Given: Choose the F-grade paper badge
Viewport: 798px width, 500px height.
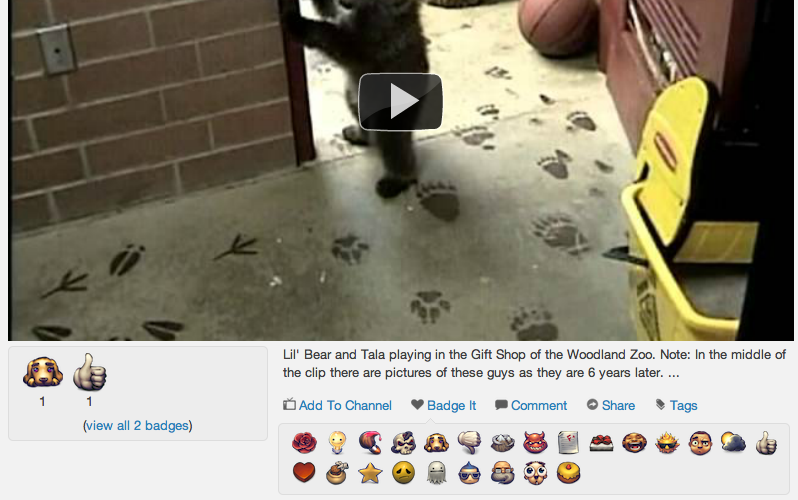Looking at the screenshot, I should [x=568, y=442].
